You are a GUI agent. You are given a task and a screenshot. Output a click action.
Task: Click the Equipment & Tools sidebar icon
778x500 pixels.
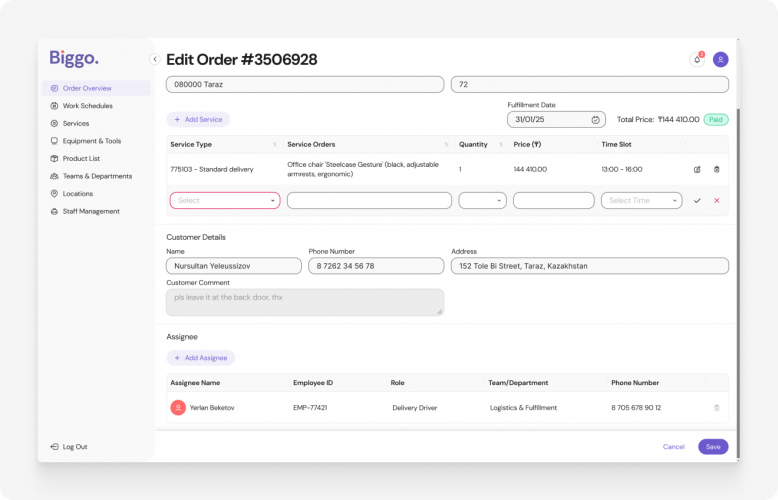point(54,141)
